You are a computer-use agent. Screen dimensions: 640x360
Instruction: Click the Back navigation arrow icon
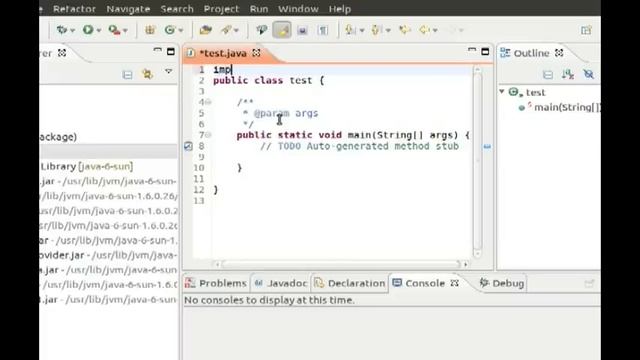424,30
